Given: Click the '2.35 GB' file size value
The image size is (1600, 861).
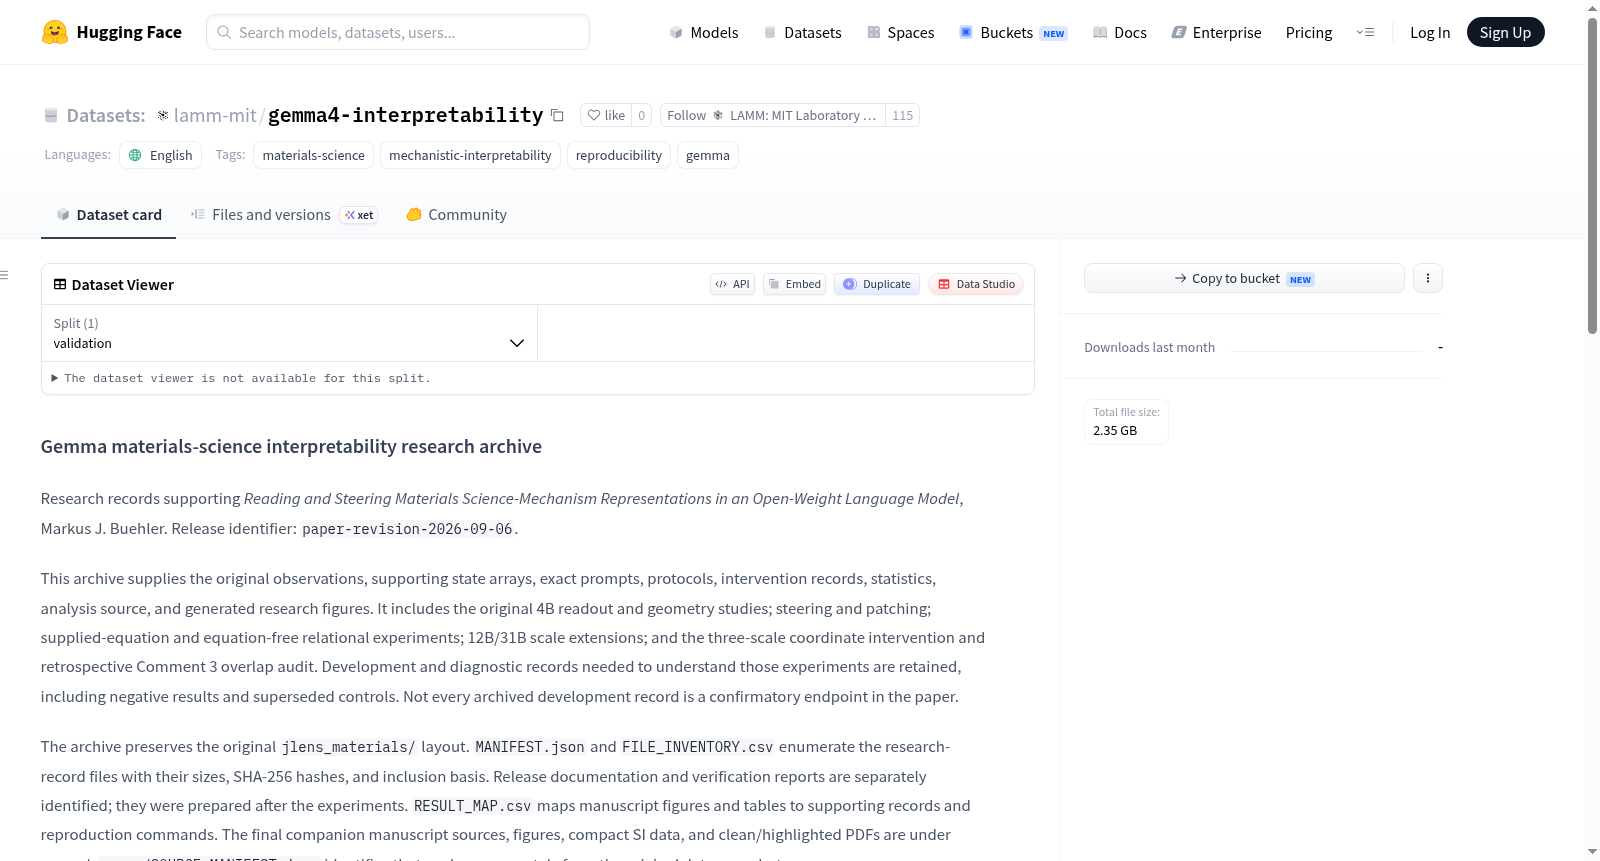Looking at the screenshot, I should point(1115,430).
